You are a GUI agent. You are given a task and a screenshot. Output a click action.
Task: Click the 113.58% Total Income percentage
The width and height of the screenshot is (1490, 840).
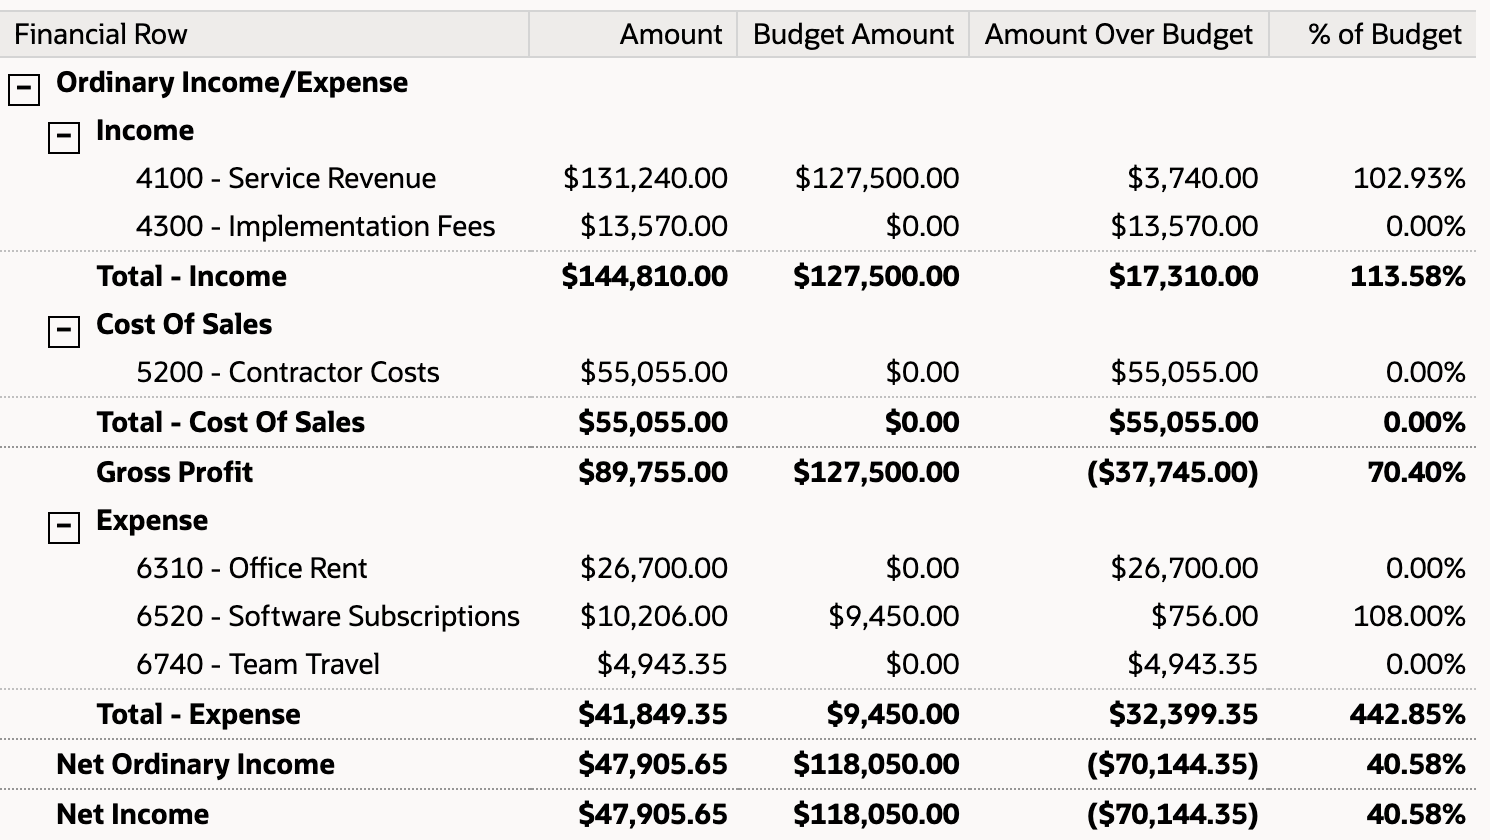tap(1408, 276)
